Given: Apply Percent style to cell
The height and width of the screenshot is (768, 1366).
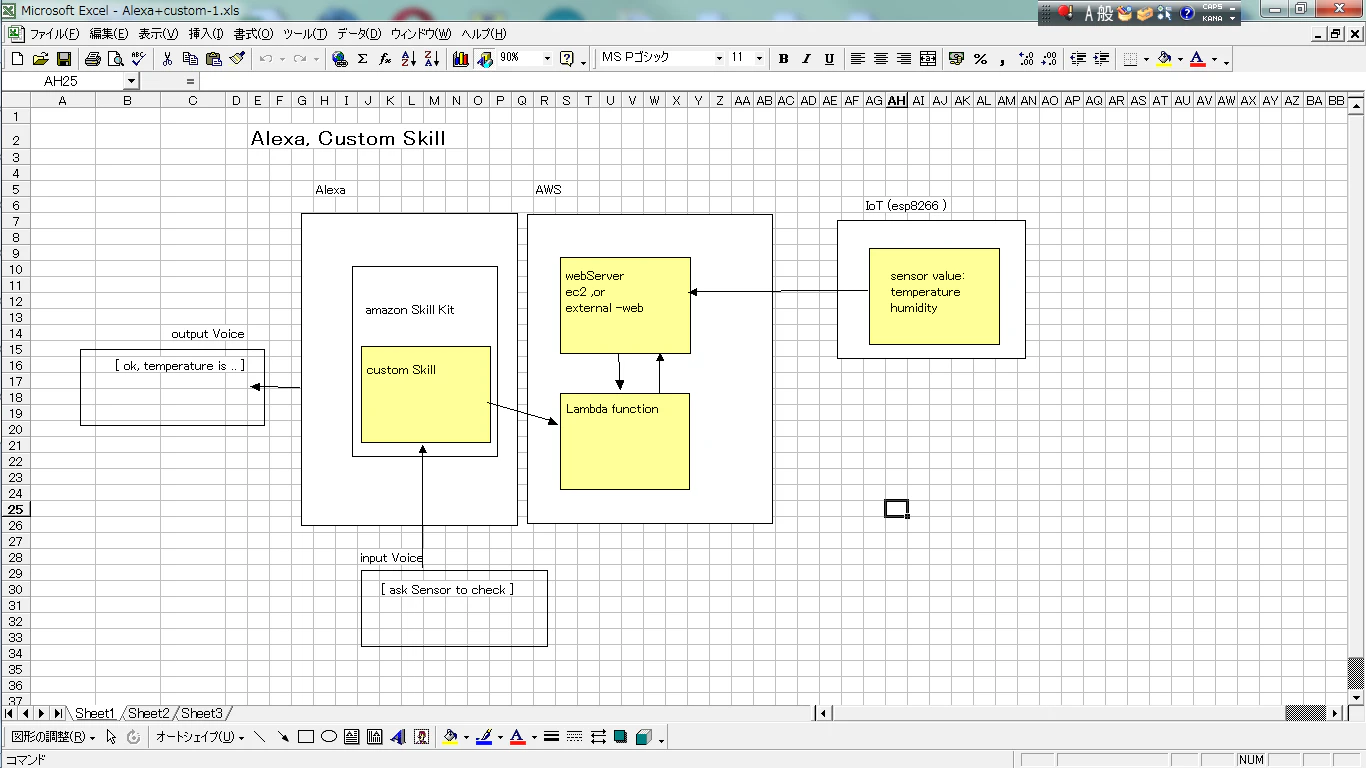Looking at the screenshot, I should 980,59.
